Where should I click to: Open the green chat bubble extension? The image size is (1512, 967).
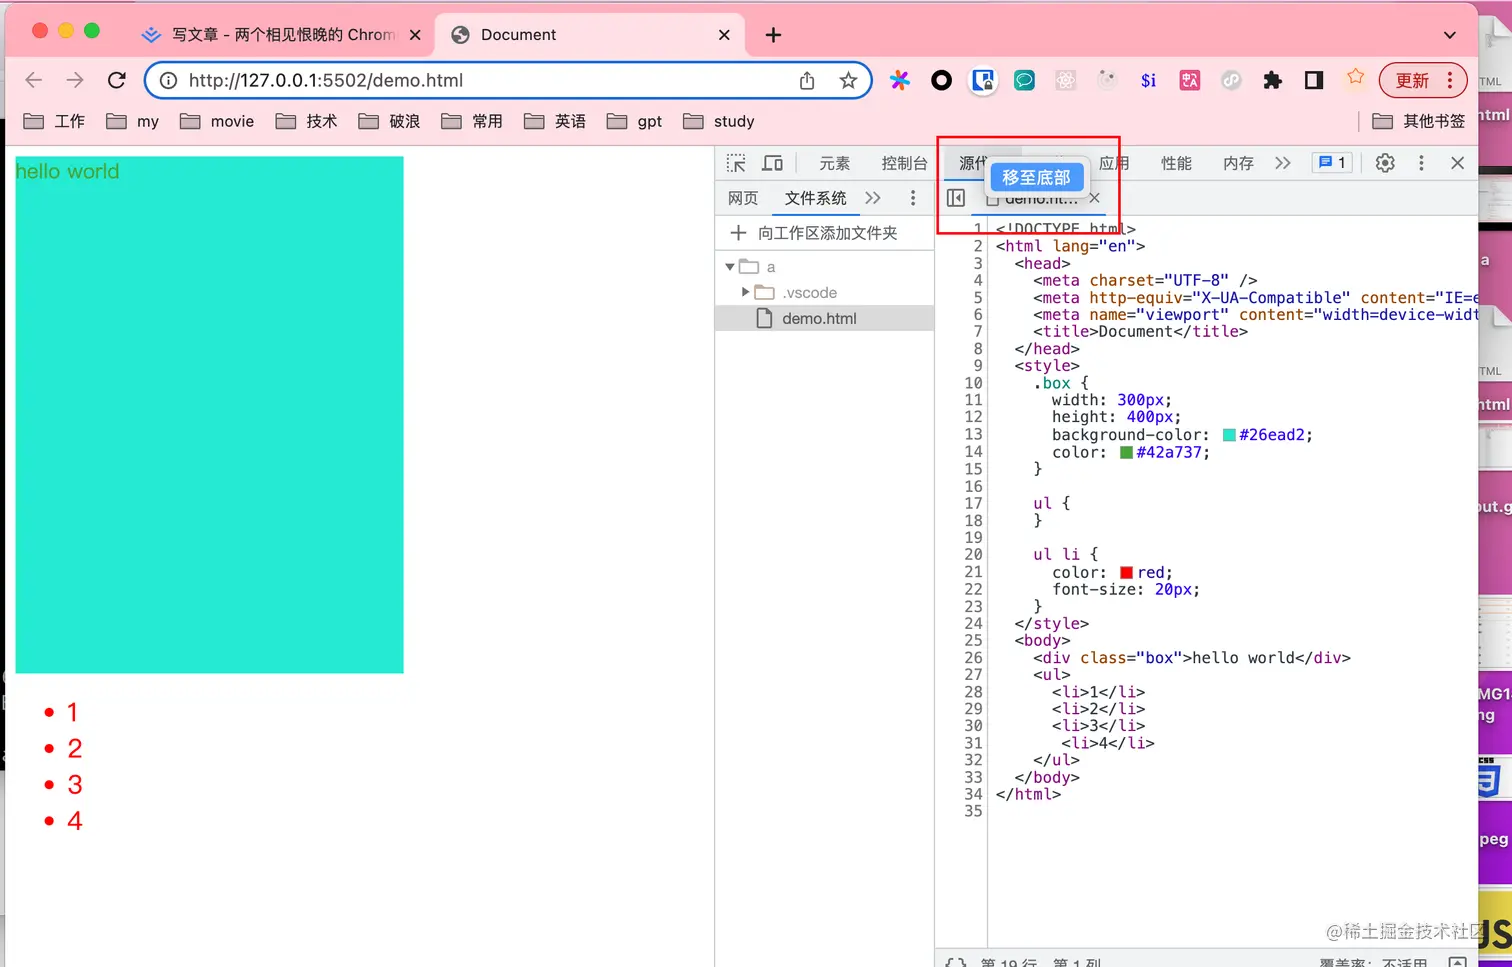point(1024,80)
